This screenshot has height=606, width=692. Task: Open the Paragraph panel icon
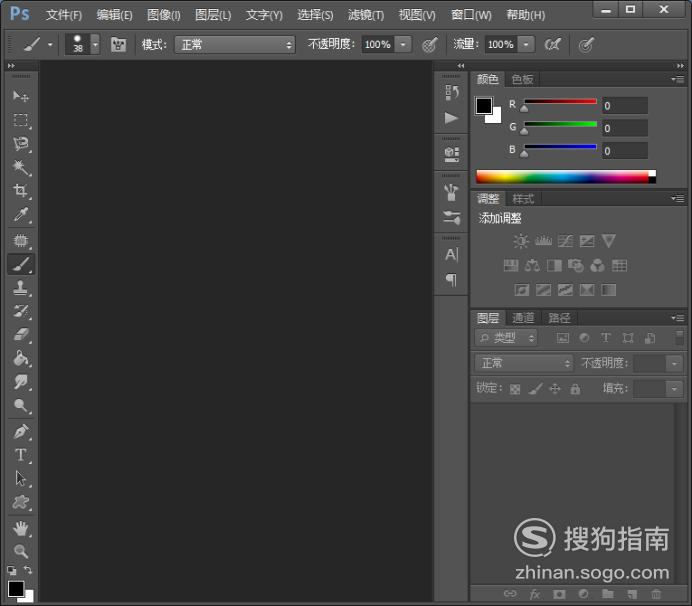pyautogui.click(x=451, y=279)
